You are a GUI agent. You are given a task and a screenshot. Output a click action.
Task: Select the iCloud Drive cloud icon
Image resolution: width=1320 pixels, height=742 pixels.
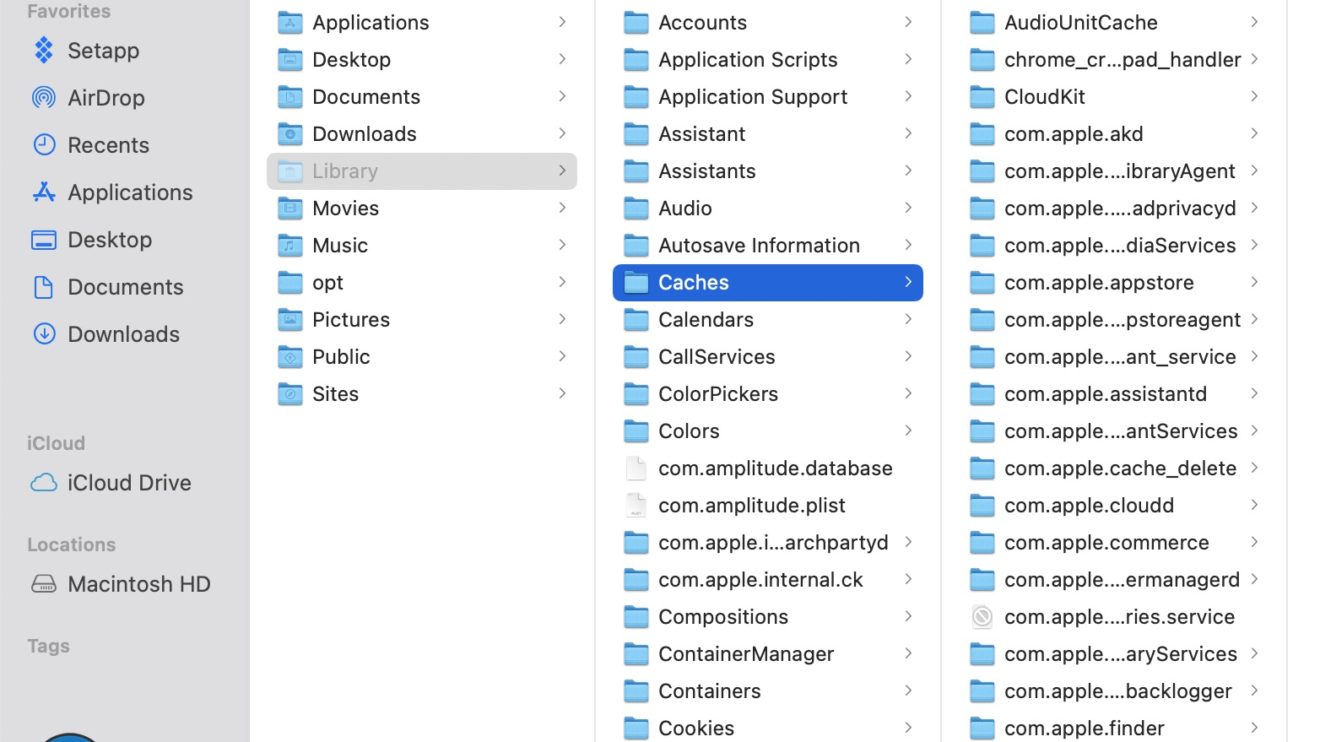[44, 483]
